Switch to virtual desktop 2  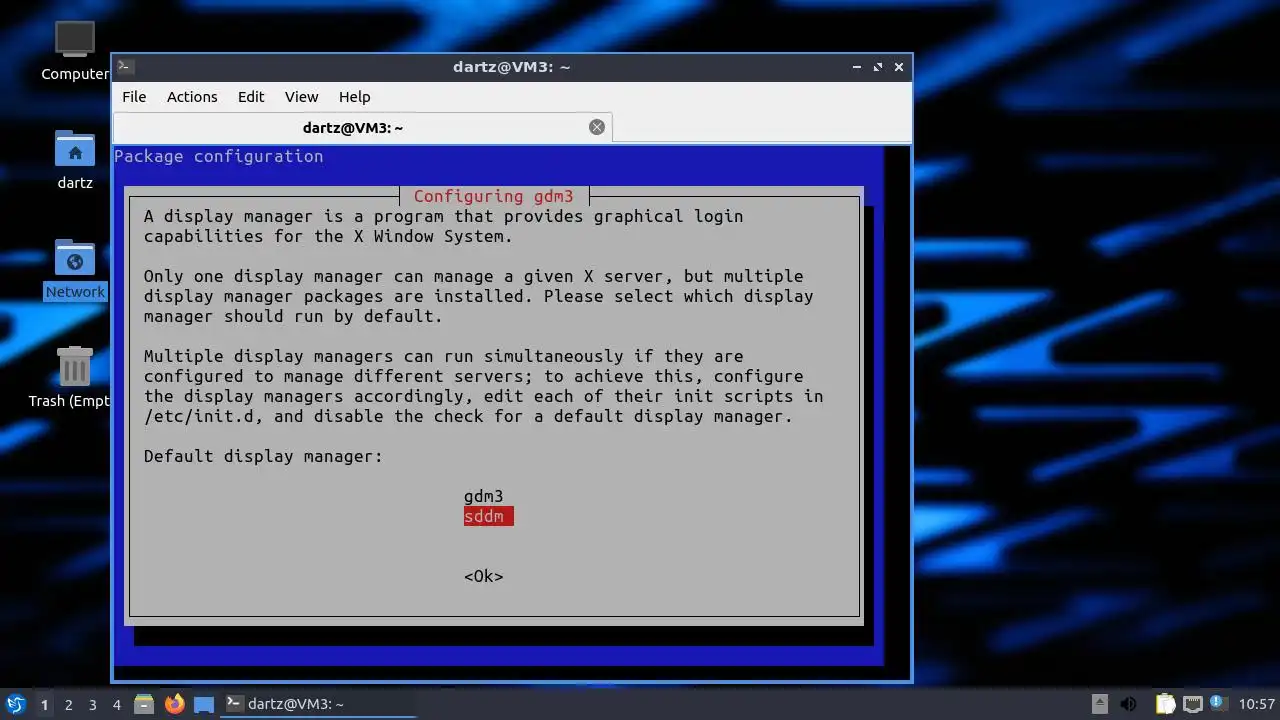point(68,704)
